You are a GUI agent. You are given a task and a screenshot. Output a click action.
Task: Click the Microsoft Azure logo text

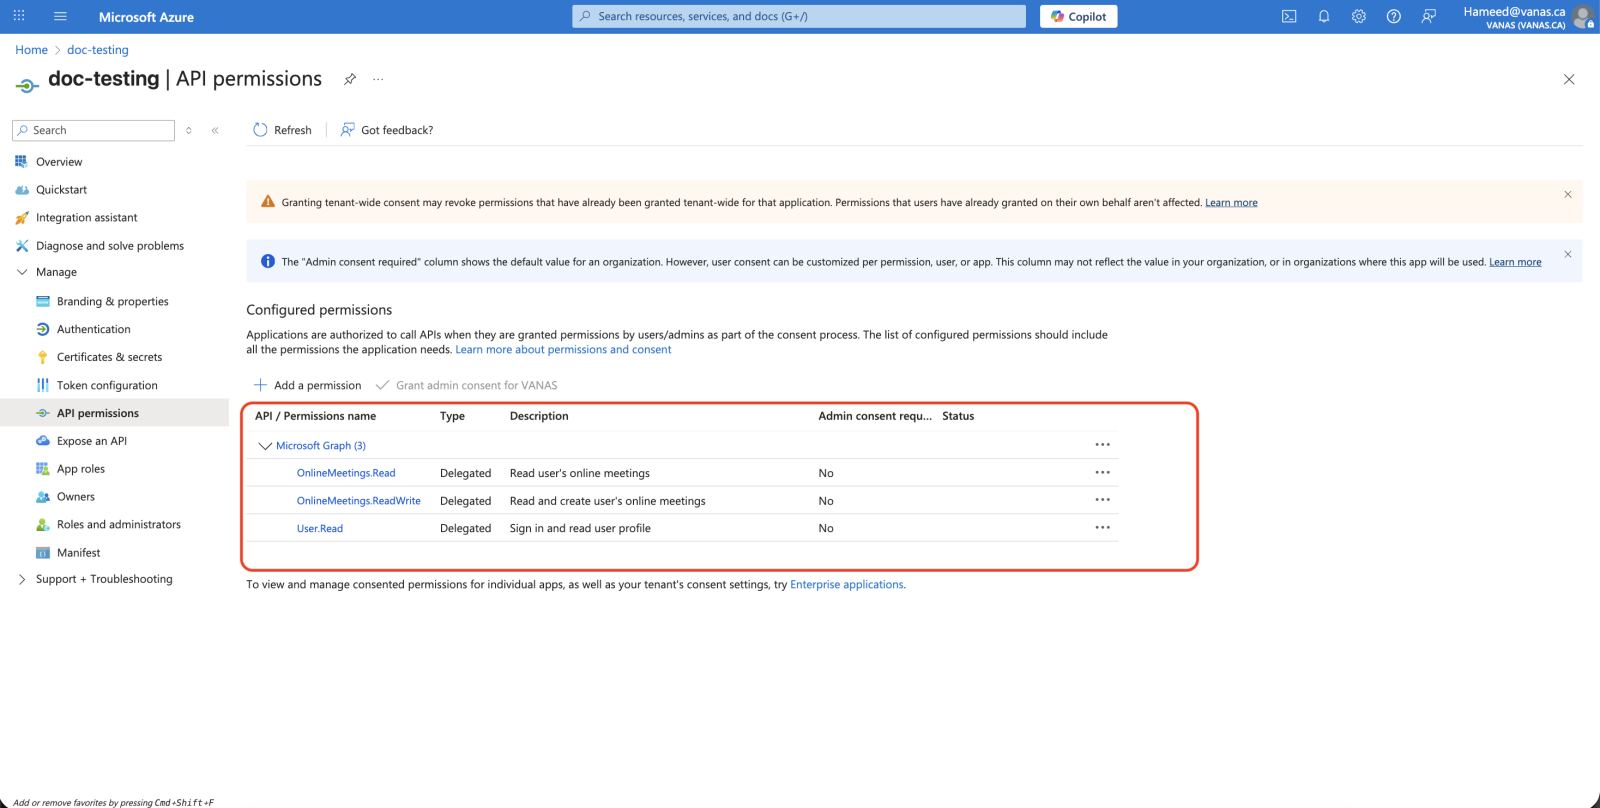tap(146, 17)
